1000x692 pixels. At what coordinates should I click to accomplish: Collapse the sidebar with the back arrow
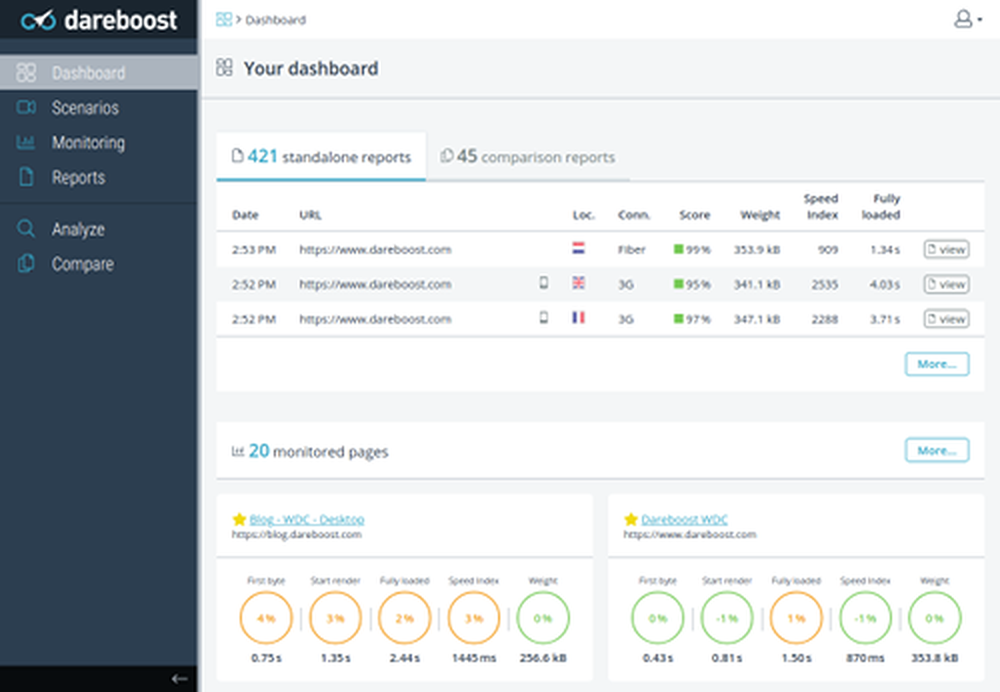tap(181, 678)
